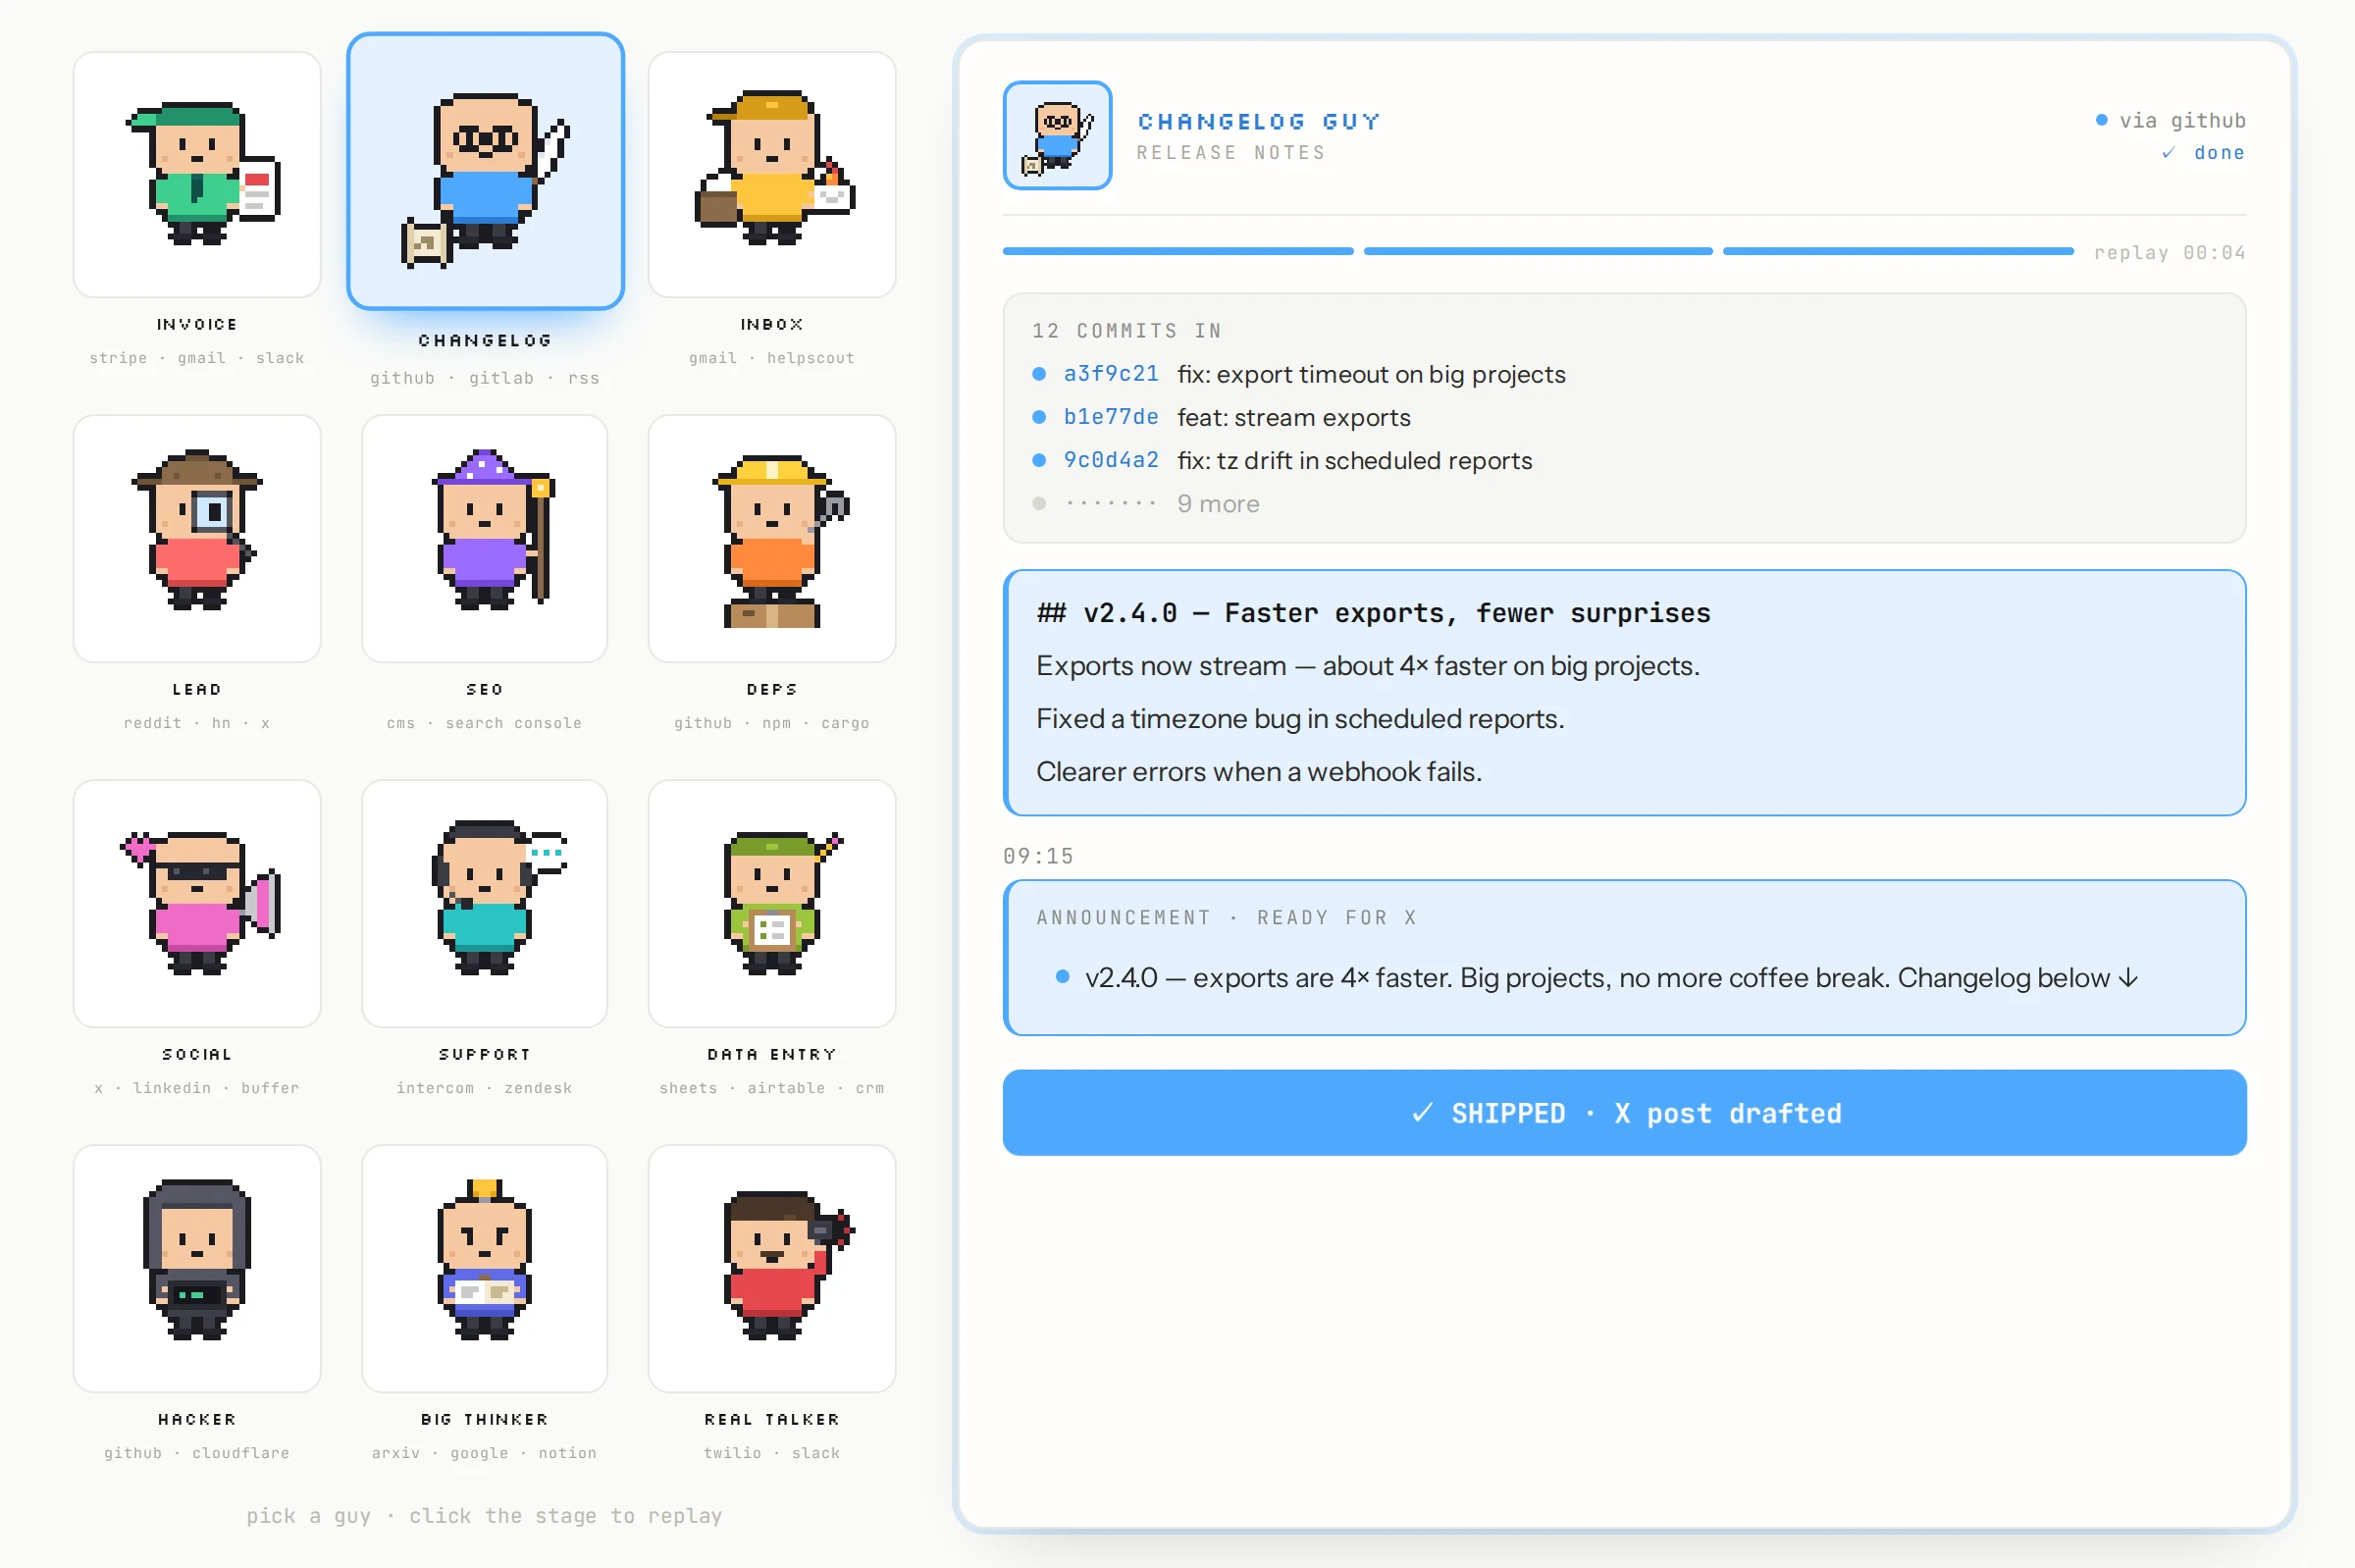The image size is (2355, 1568).
Task: Pick the Inbox guy with mail bag
Action: [771, 174]
